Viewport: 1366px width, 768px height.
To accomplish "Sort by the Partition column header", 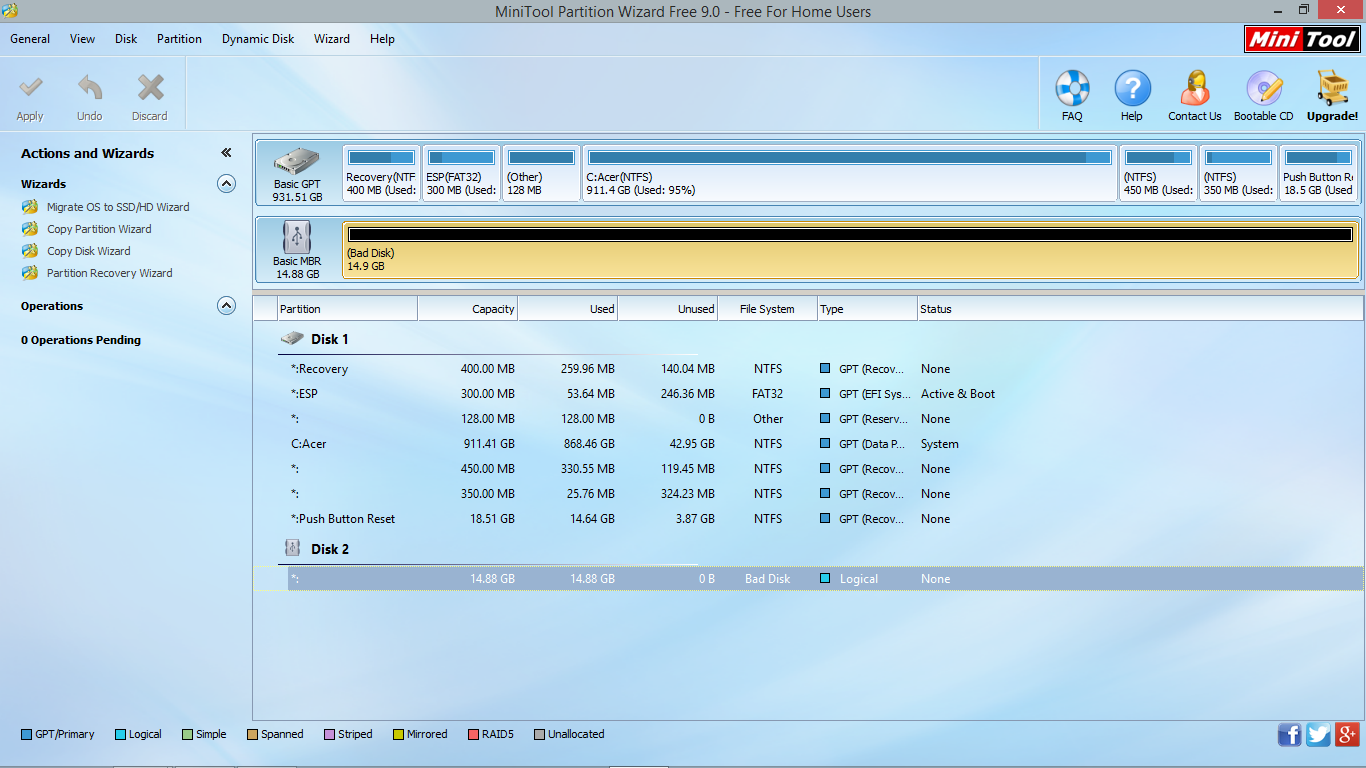I will click(x=347, y=309).
